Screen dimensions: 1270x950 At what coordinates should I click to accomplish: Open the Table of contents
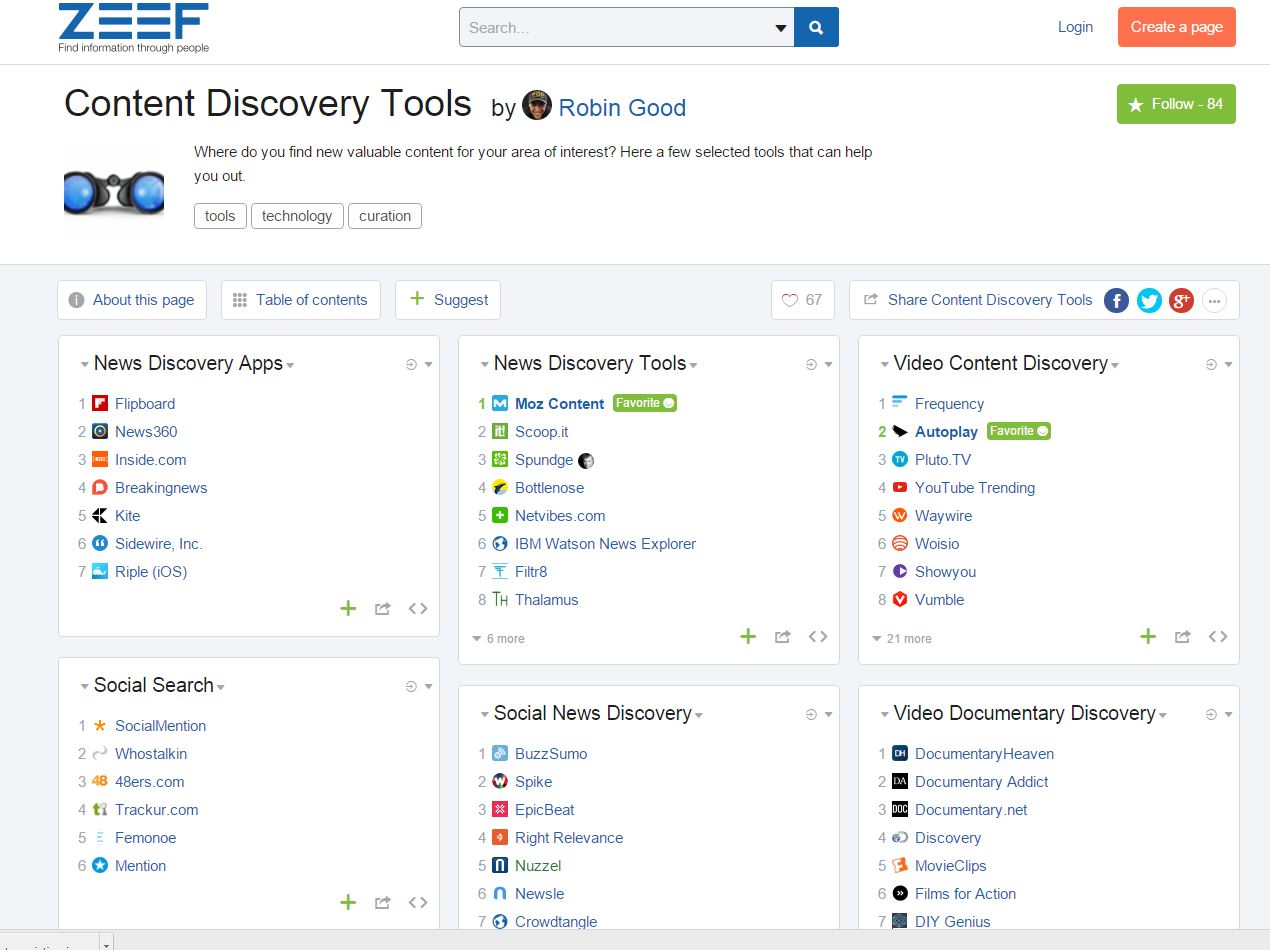point(300,300)
